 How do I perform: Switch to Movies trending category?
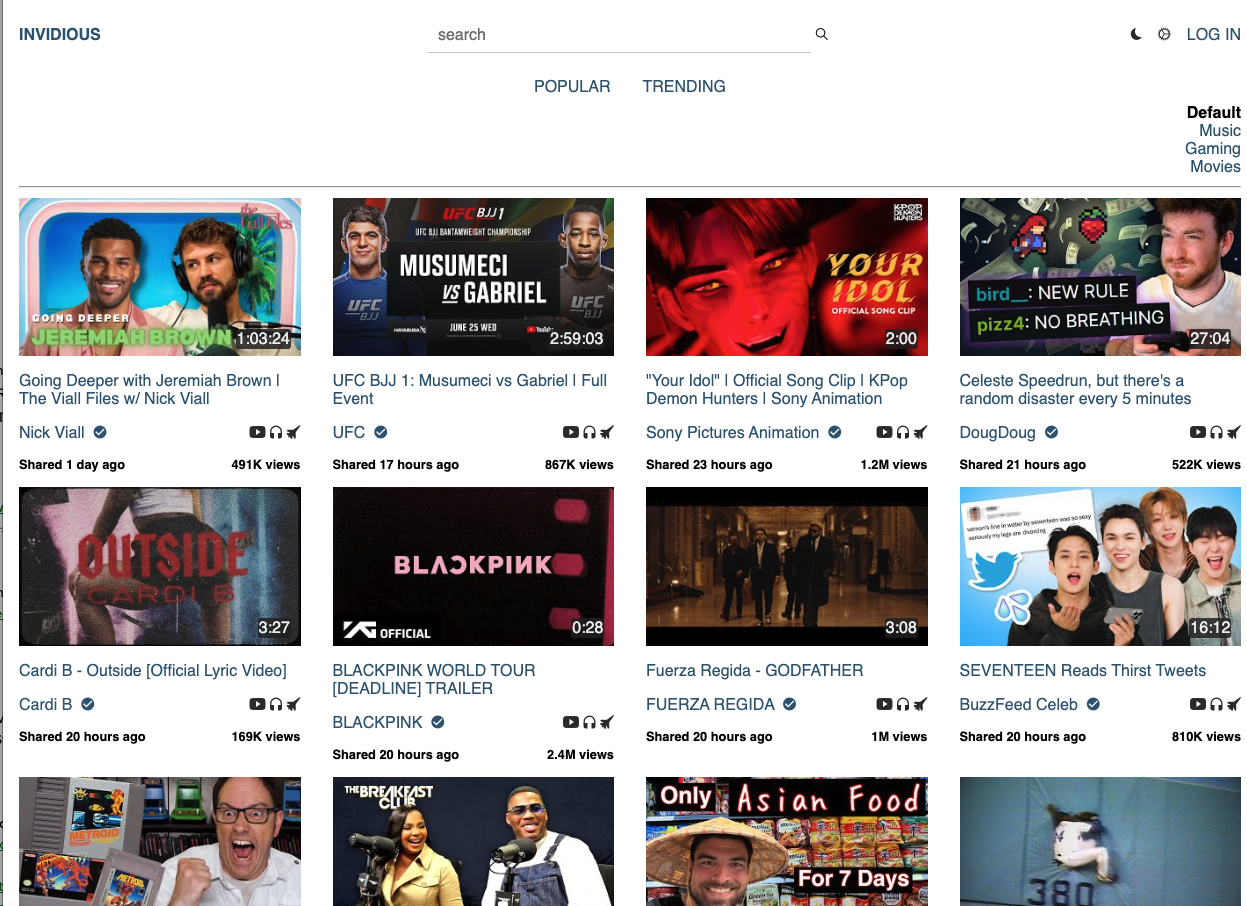click(x=1215, y=166)
